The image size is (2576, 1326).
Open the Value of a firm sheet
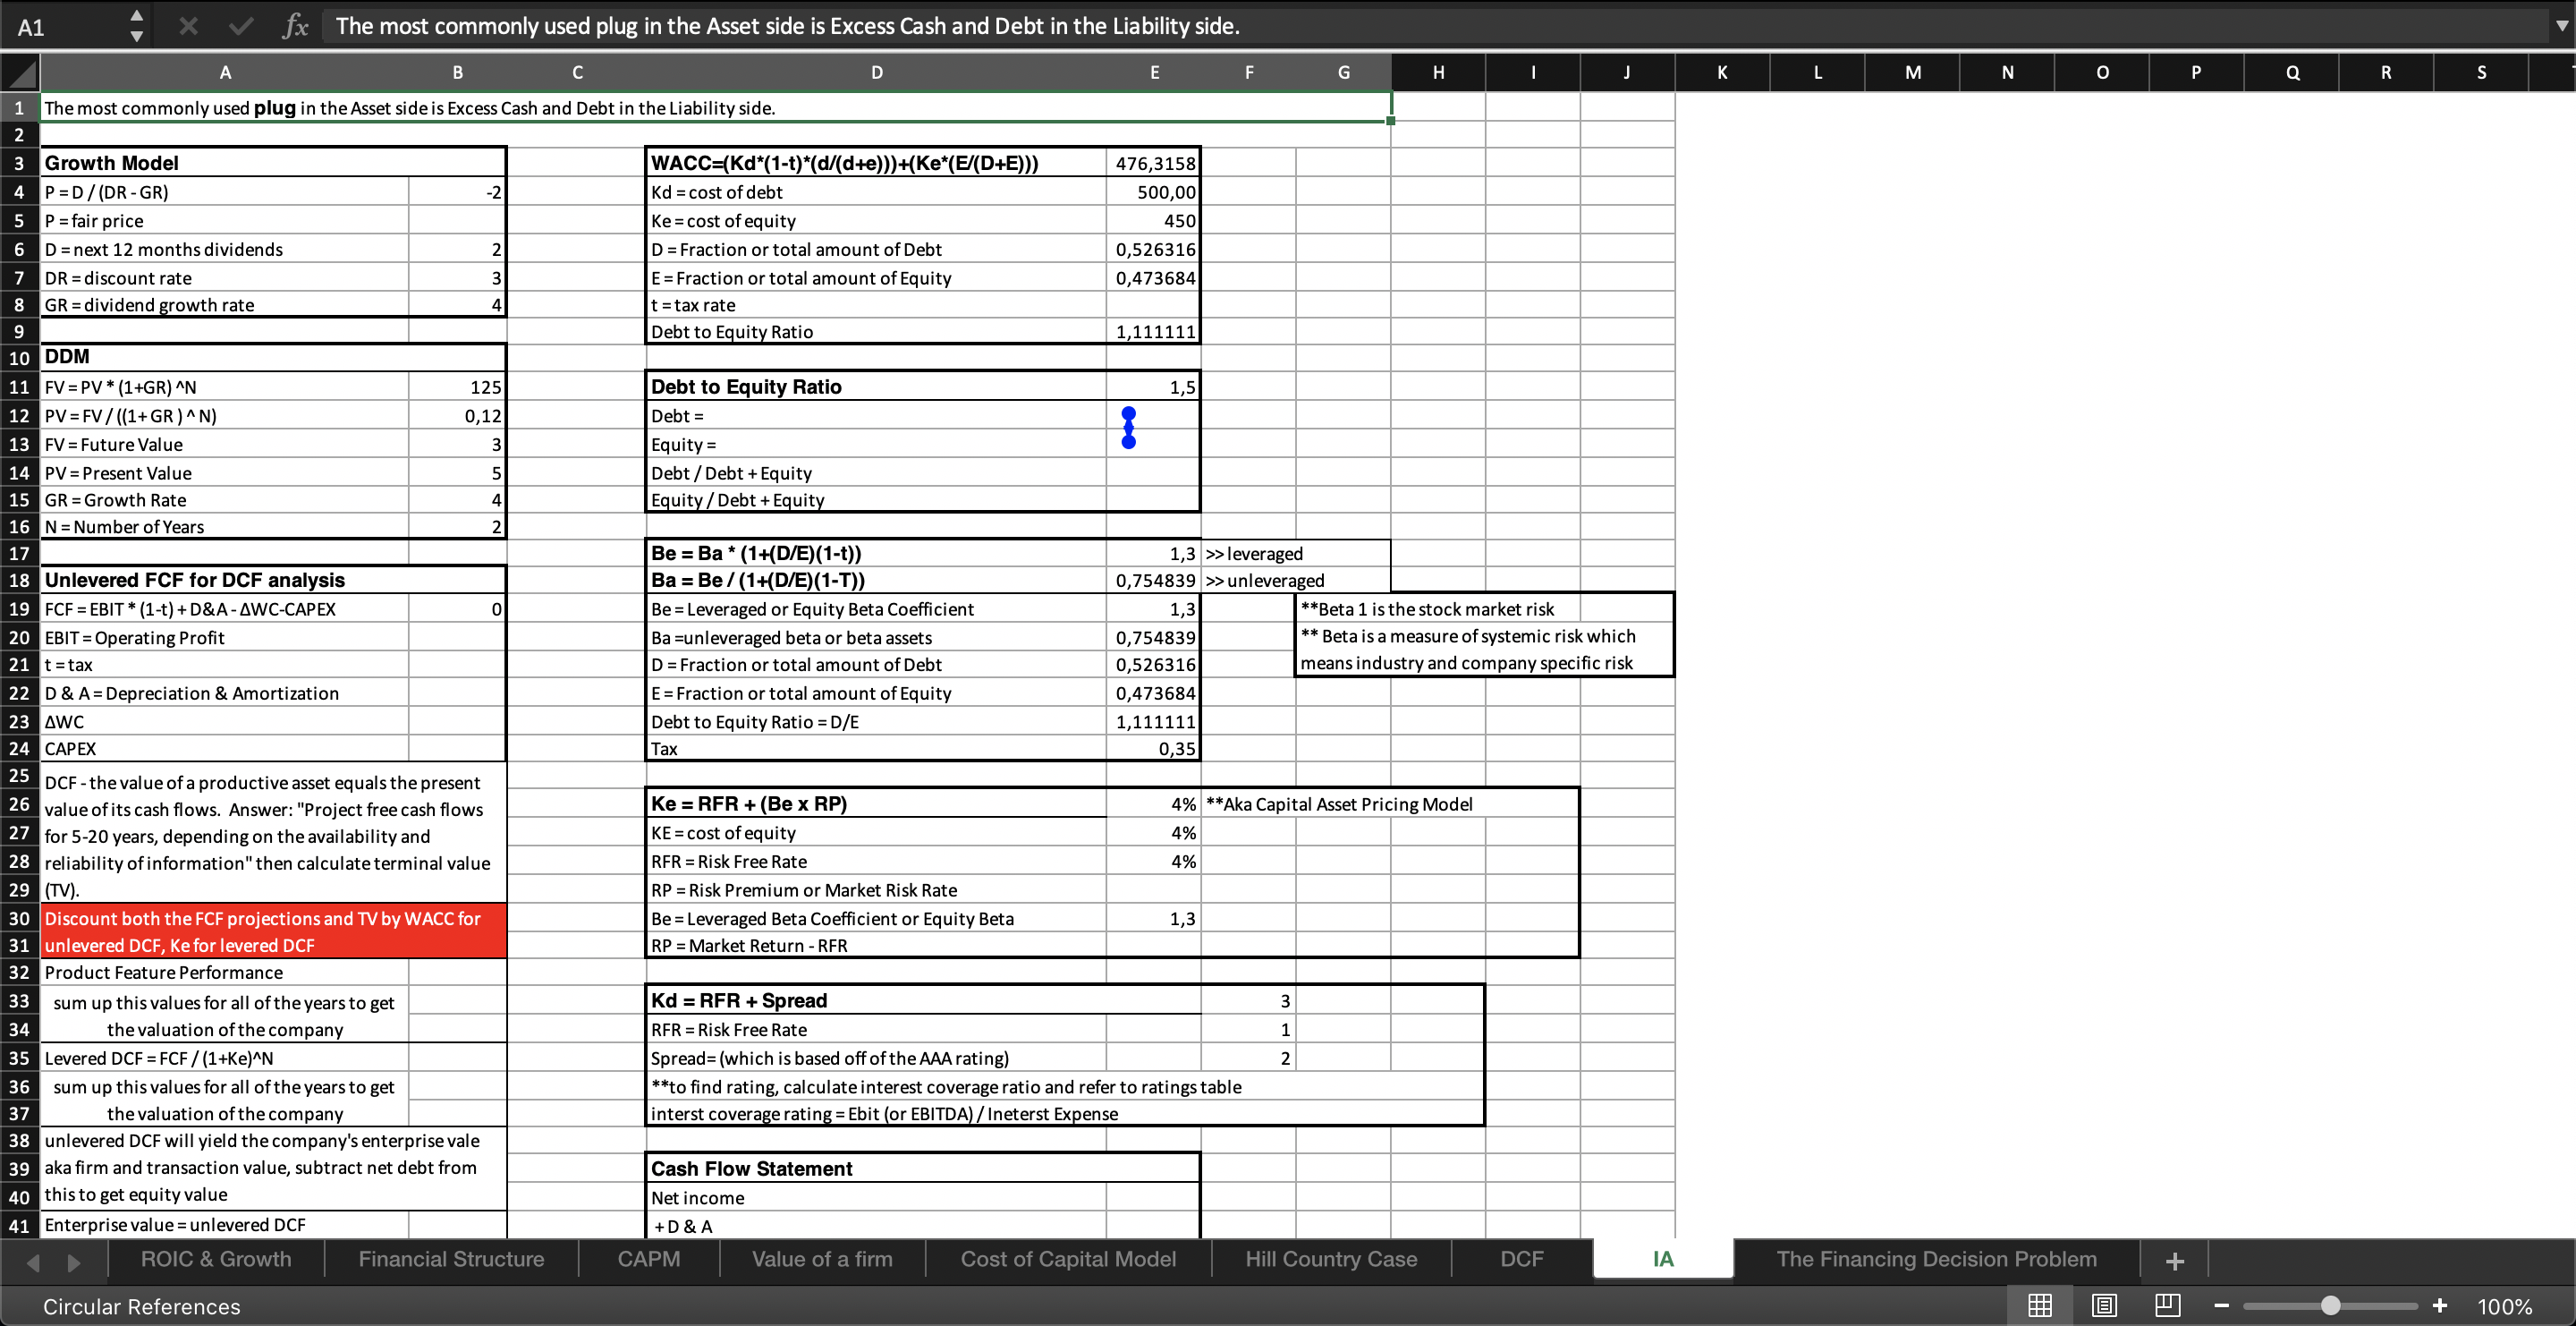[x=822, y=1259]
